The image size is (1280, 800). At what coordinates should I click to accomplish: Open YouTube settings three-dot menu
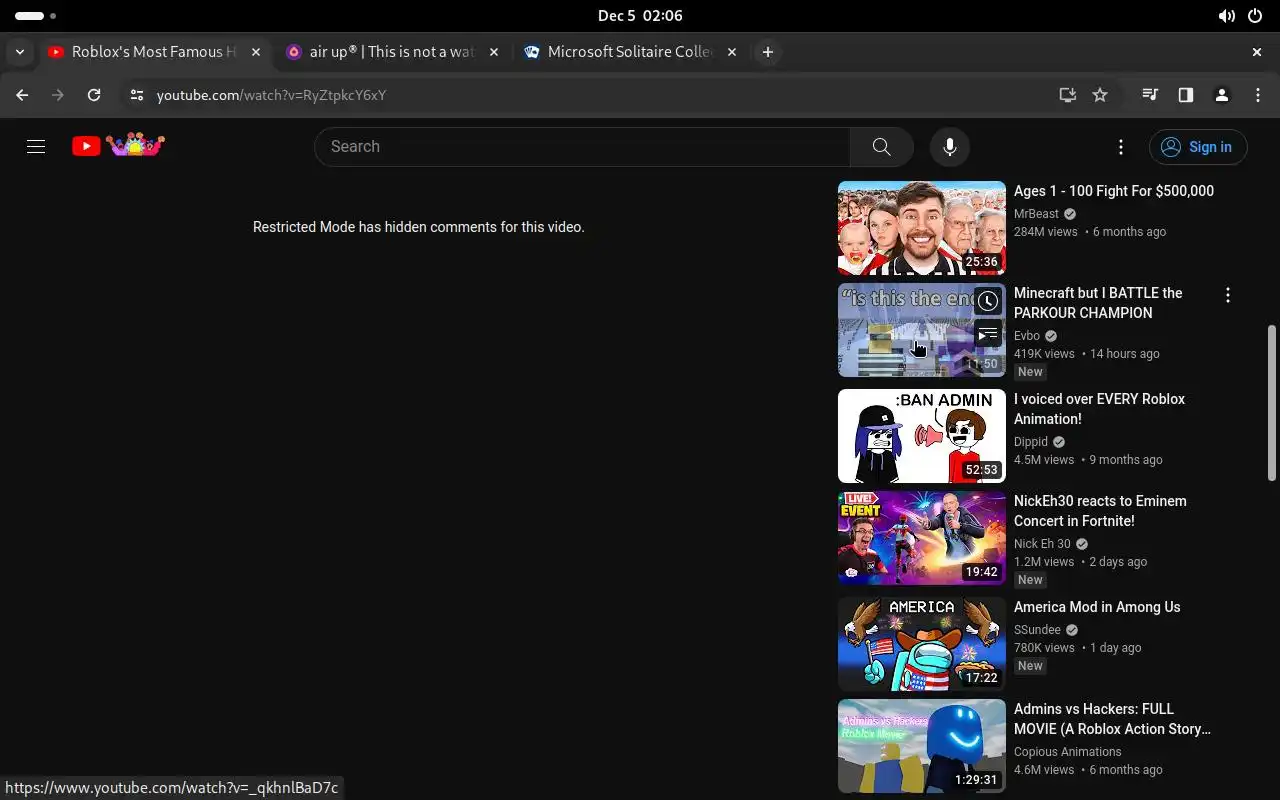click(1121, 147)
